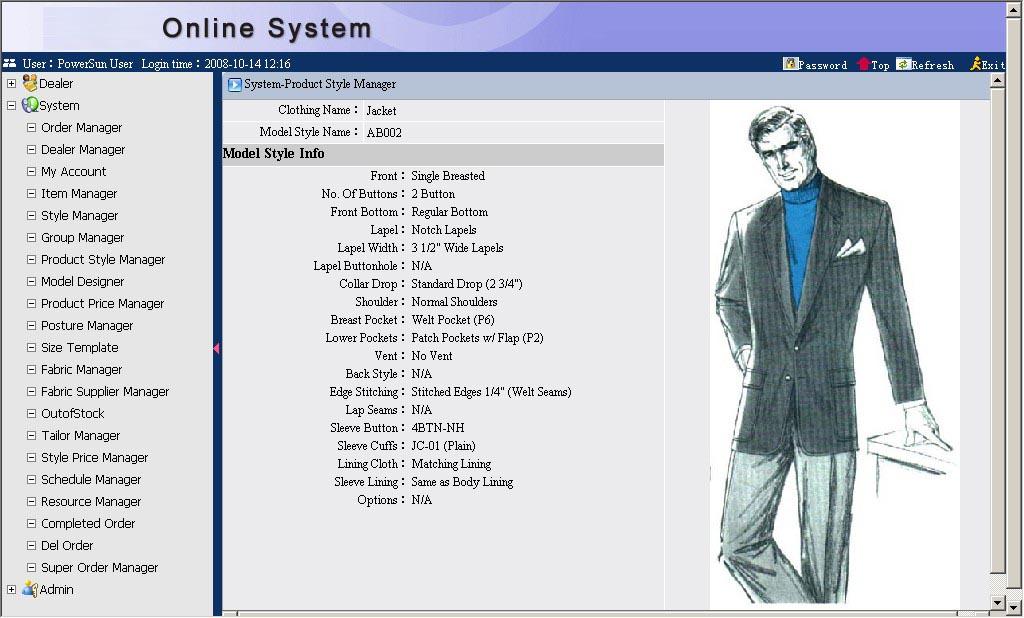This screenshot has height=618, width=1024.
Task: Click the Dealer folder icon
Action: 30,83
